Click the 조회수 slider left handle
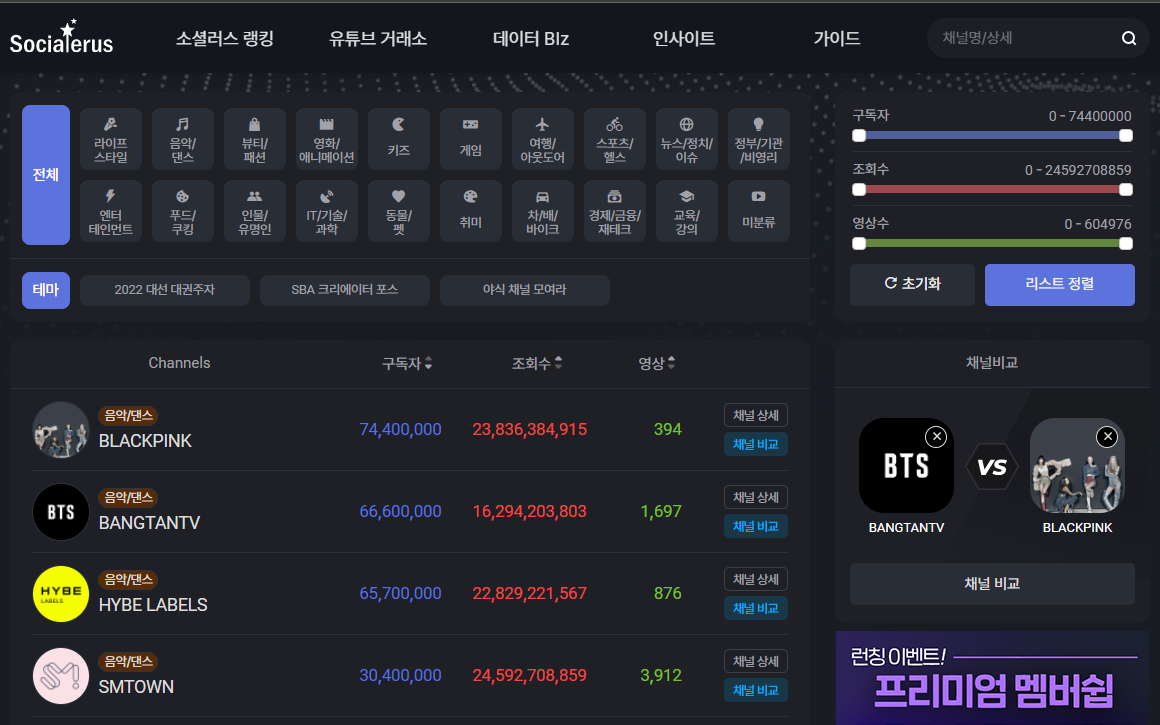 [859, 189]
